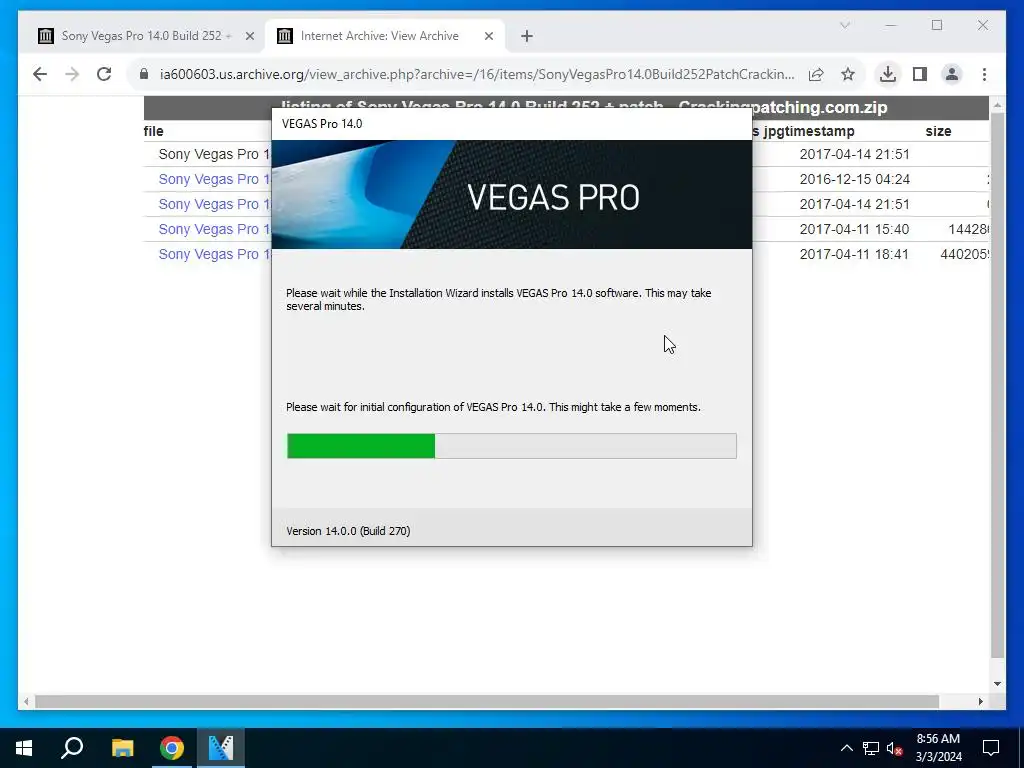Click the installer progress bar
The image size is (1024, 768).
coord(511,446)
